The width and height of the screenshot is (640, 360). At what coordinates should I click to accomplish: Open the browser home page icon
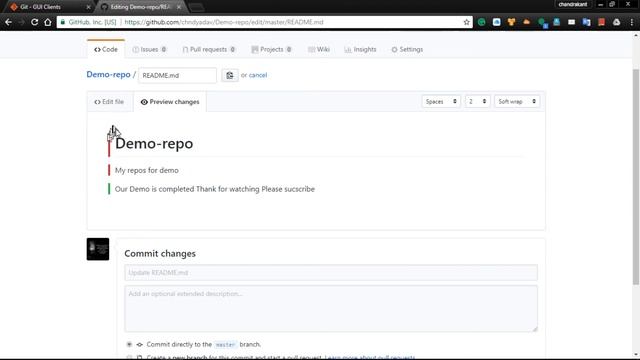pos(48,22)
